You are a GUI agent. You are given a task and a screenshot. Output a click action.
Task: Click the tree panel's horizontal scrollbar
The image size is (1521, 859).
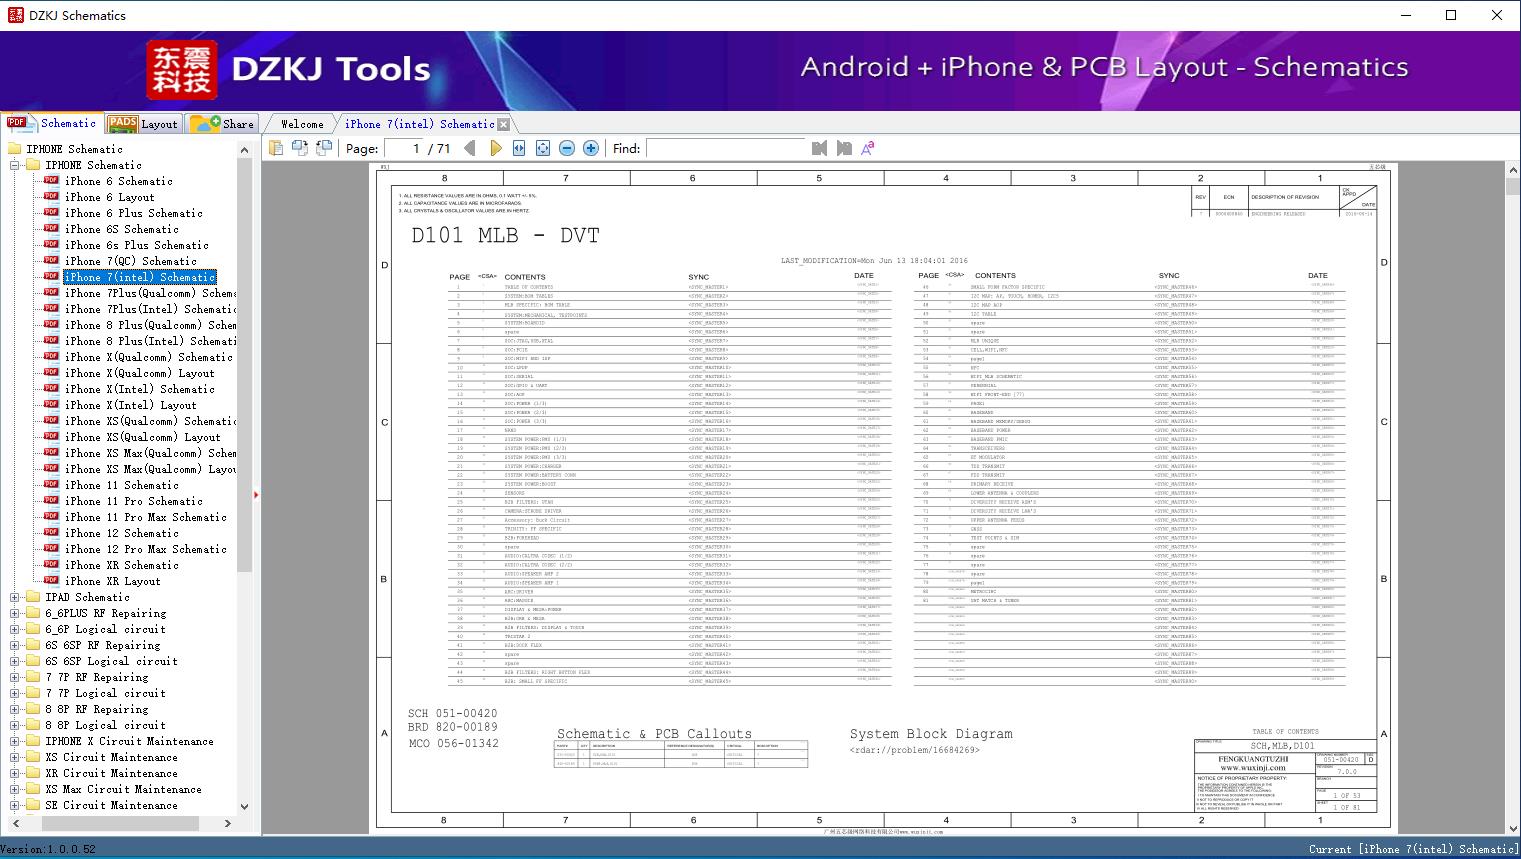[x=120, y=823]
